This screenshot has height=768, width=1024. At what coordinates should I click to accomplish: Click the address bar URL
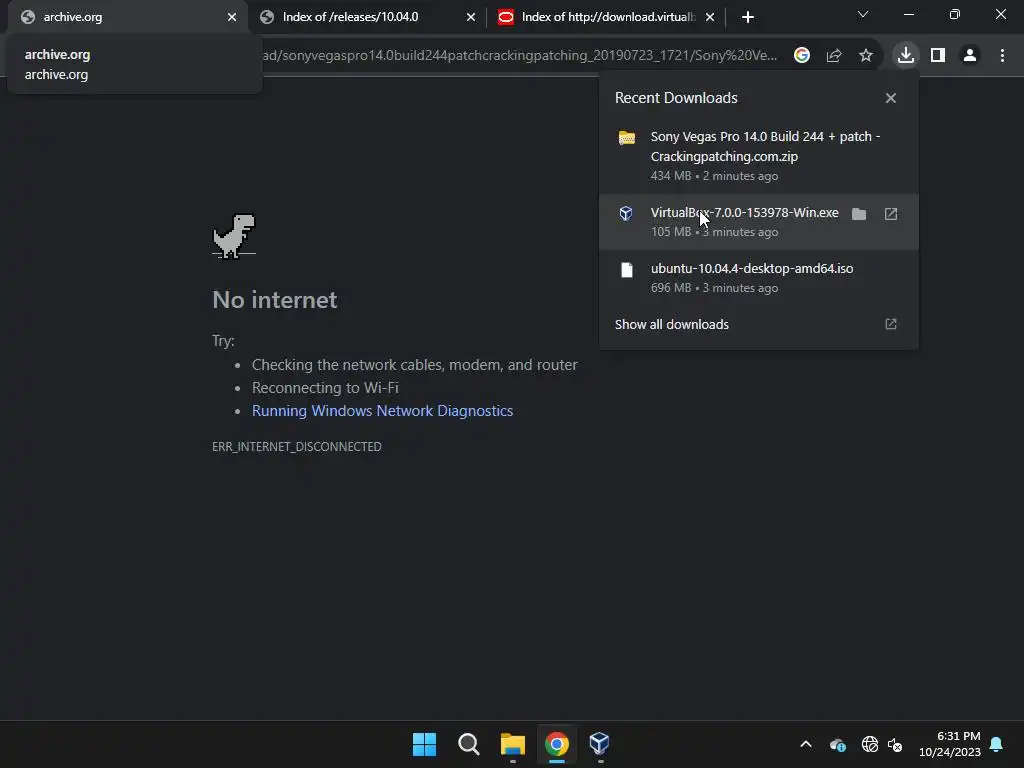pos(519,56)
